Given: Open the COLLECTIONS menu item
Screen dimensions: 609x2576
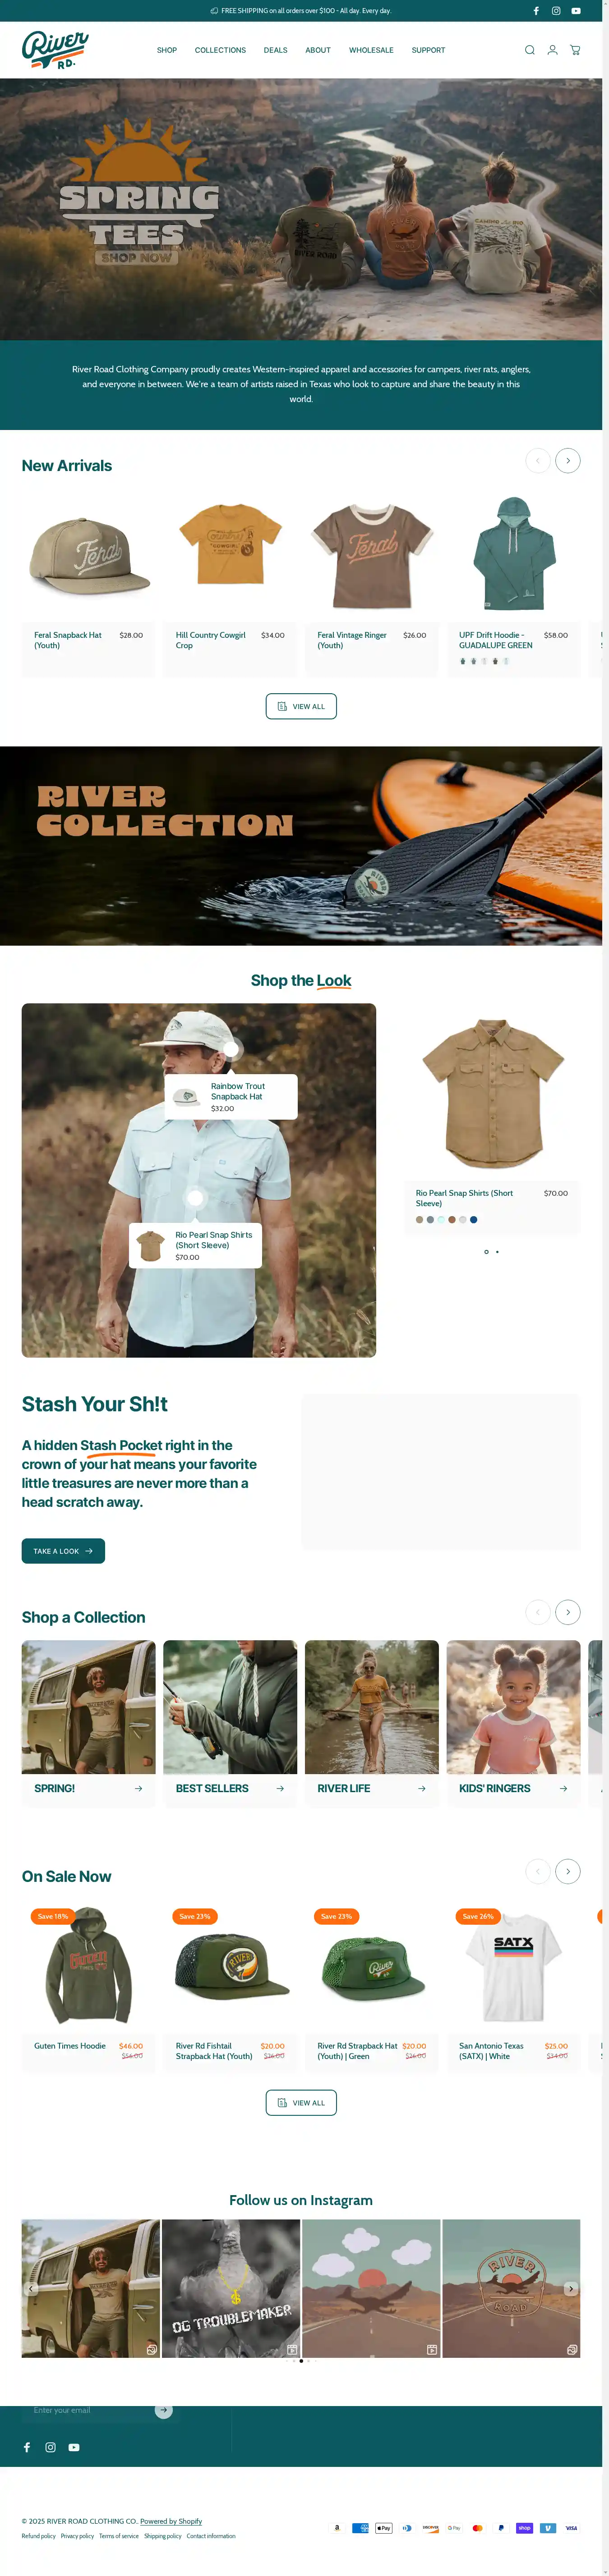Looking at the screenshot, I should tap(220, 50).
